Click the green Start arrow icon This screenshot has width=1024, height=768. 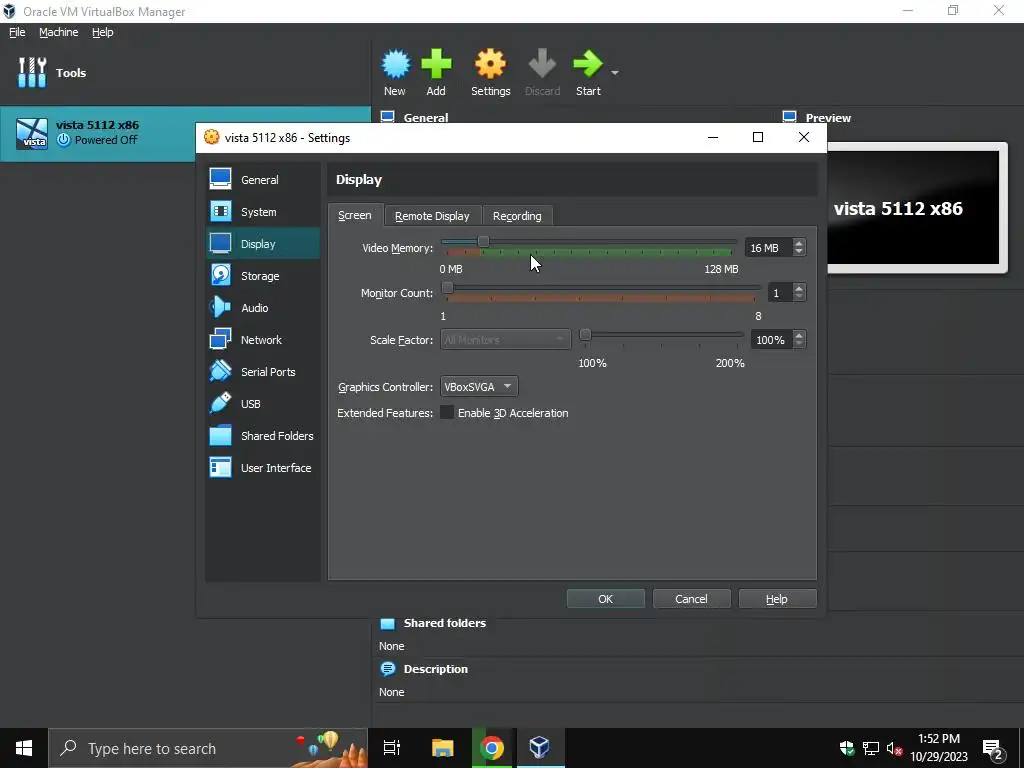pos(588,64)
